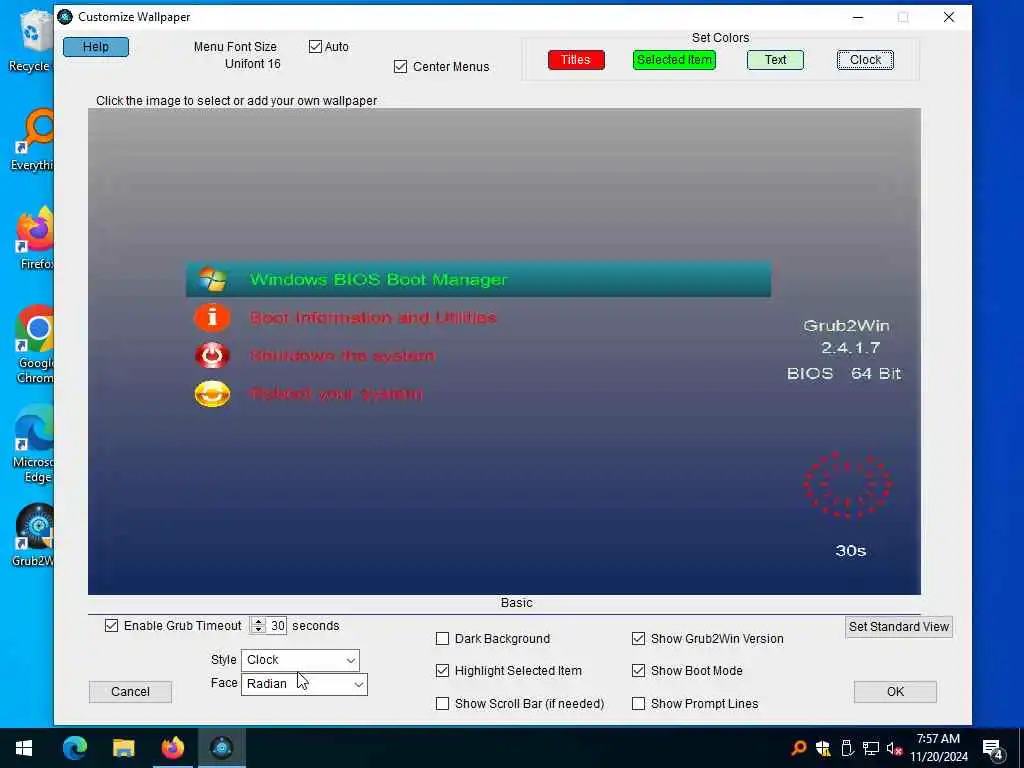Open the Google Chrome desktop shortcut
1024x768 pixels.
[34, 345]
